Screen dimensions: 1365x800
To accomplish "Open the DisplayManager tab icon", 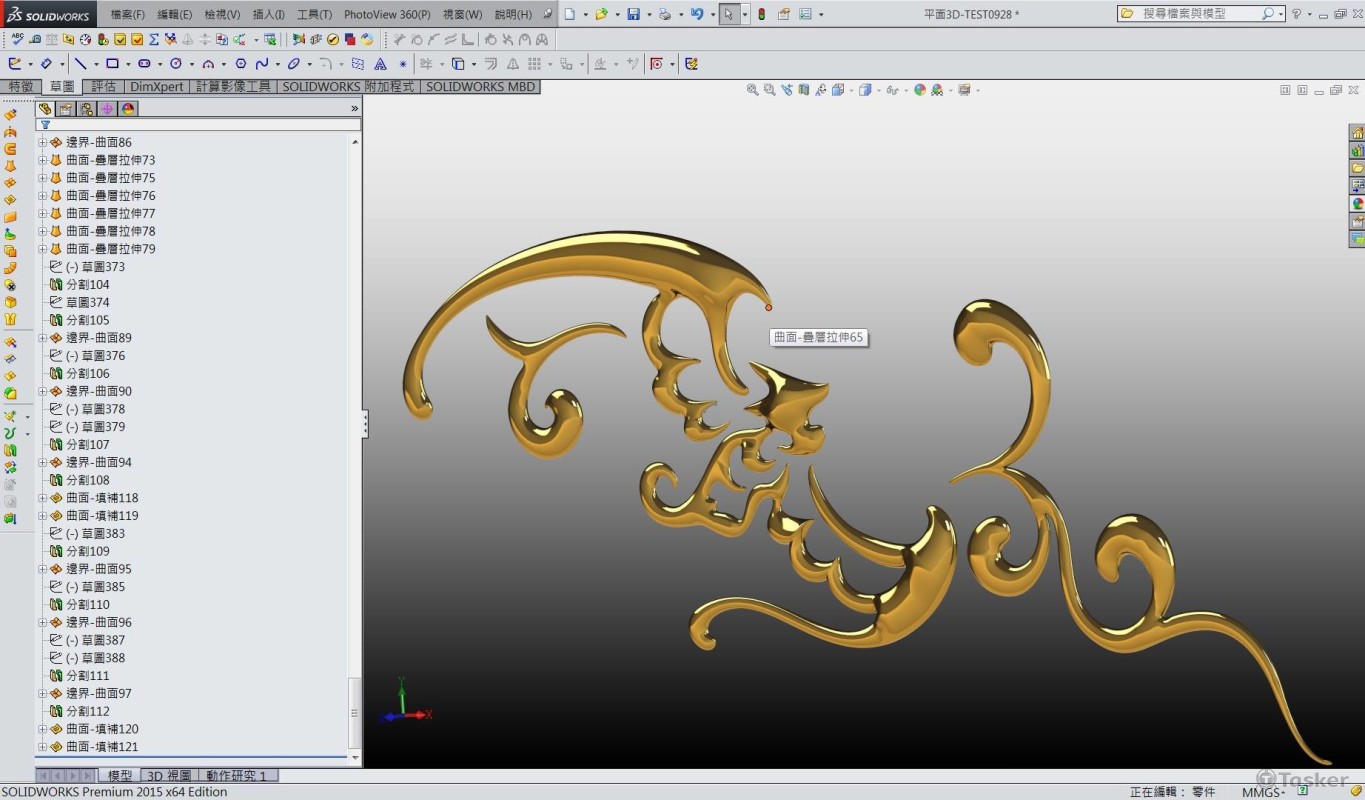I will (128, 109).
